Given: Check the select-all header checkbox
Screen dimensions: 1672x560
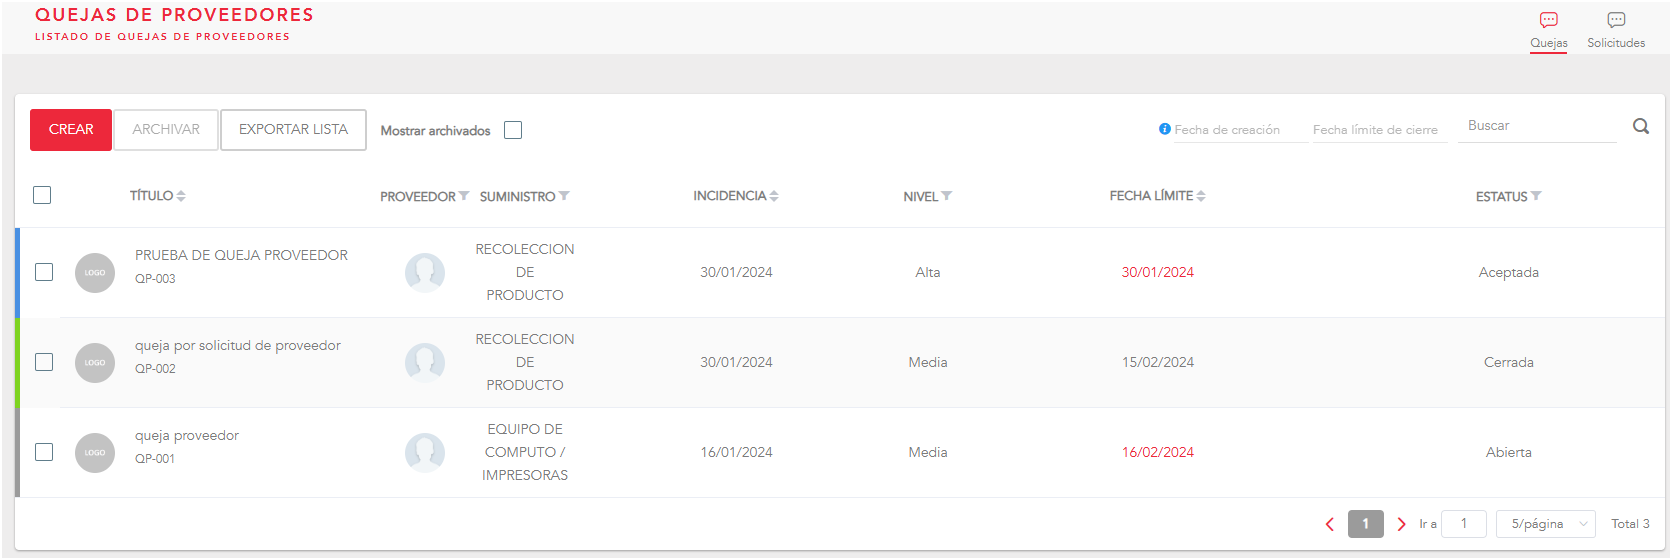Looking at the screenshot, I should pos(42,195).
